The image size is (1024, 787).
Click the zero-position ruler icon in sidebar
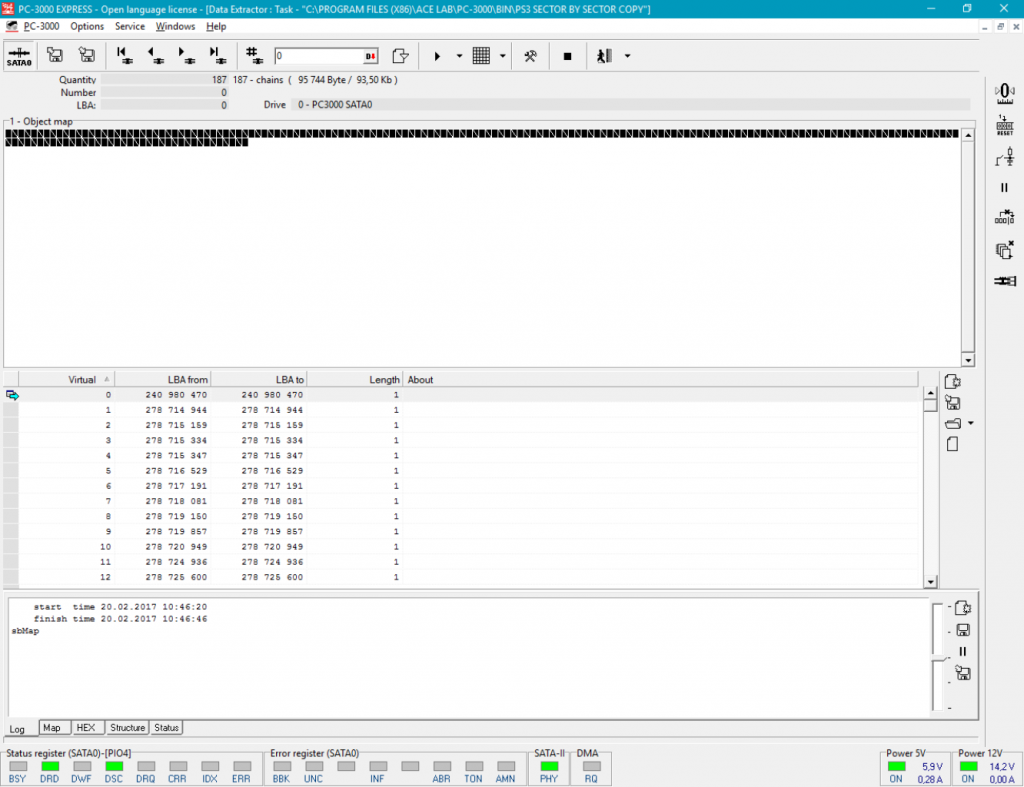[x=1004, y=93]
